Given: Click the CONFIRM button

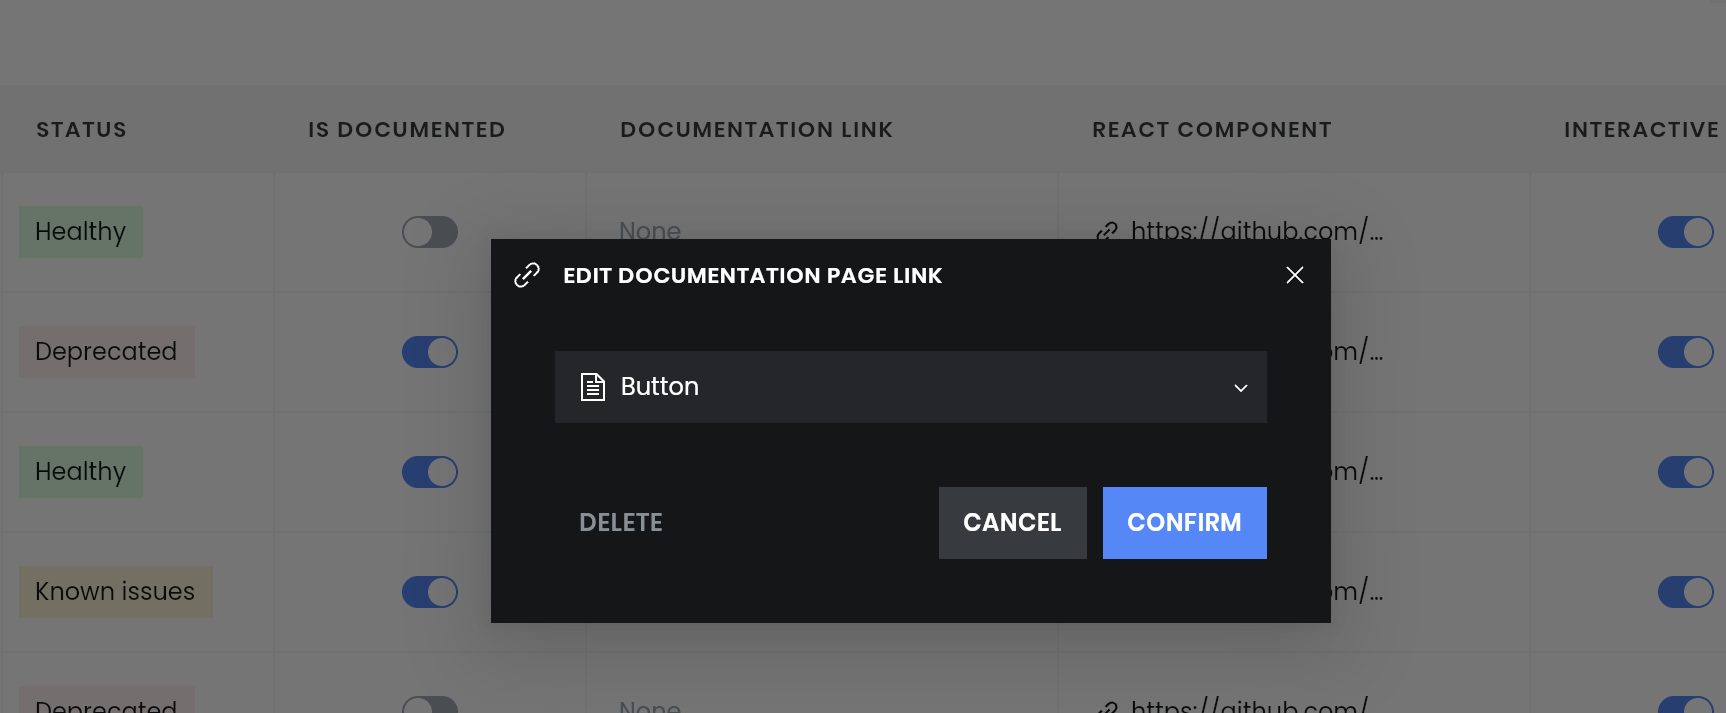Looking at the screenshot, I should click(1184, 523).
